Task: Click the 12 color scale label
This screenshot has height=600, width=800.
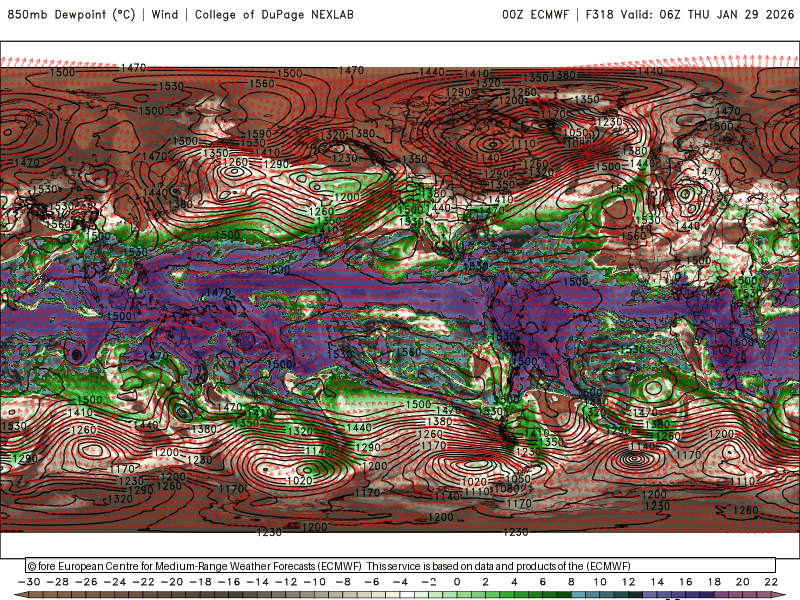Action: click(629, 582)
